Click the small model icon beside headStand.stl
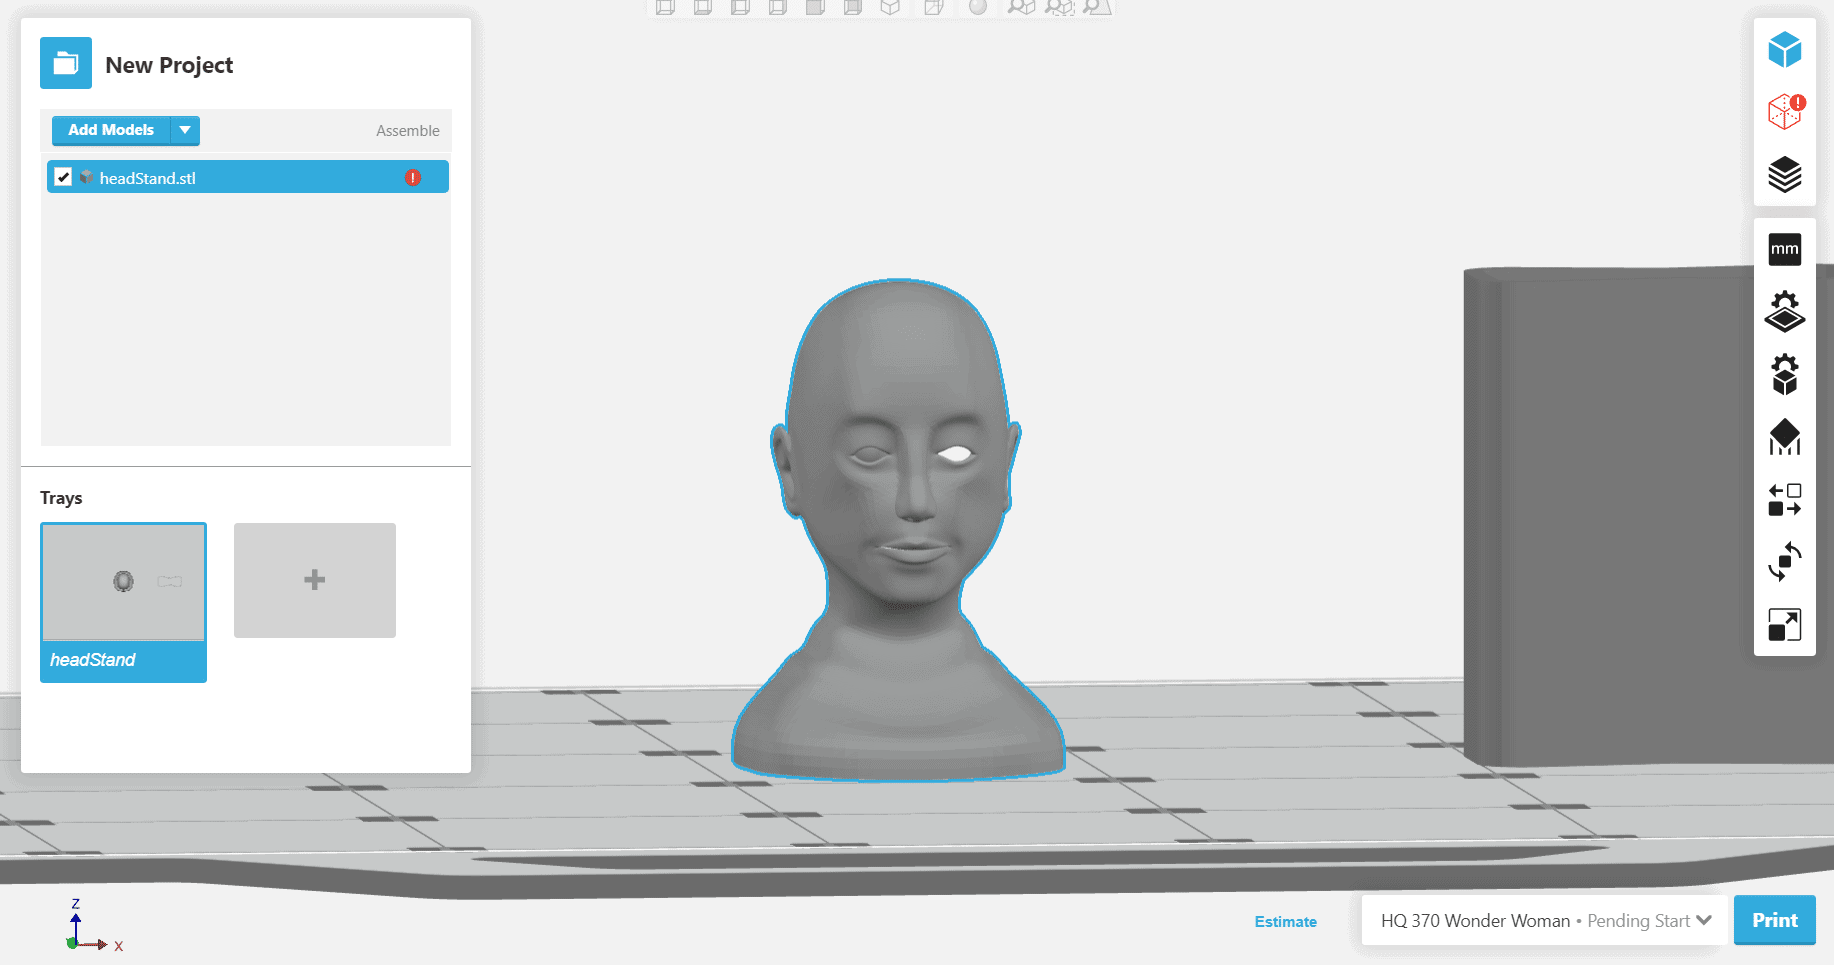The width and height of the screenshot is (1834, 965). click(x=87, y=177)
